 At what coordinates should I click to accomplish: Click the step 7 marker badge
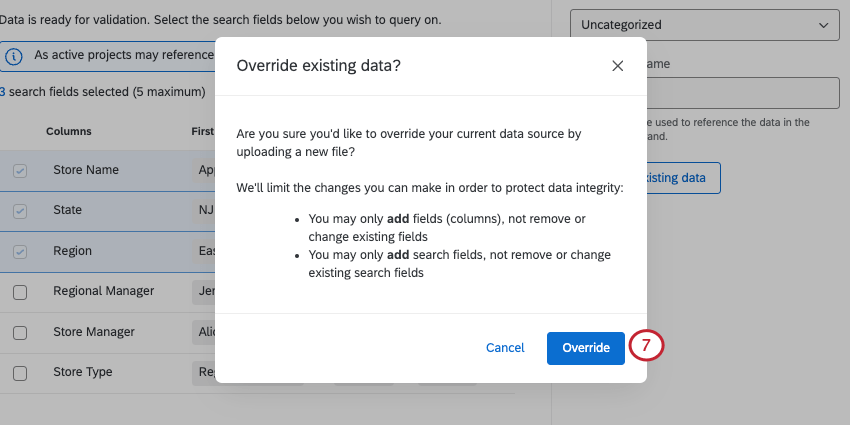click(x=646, y=346)
